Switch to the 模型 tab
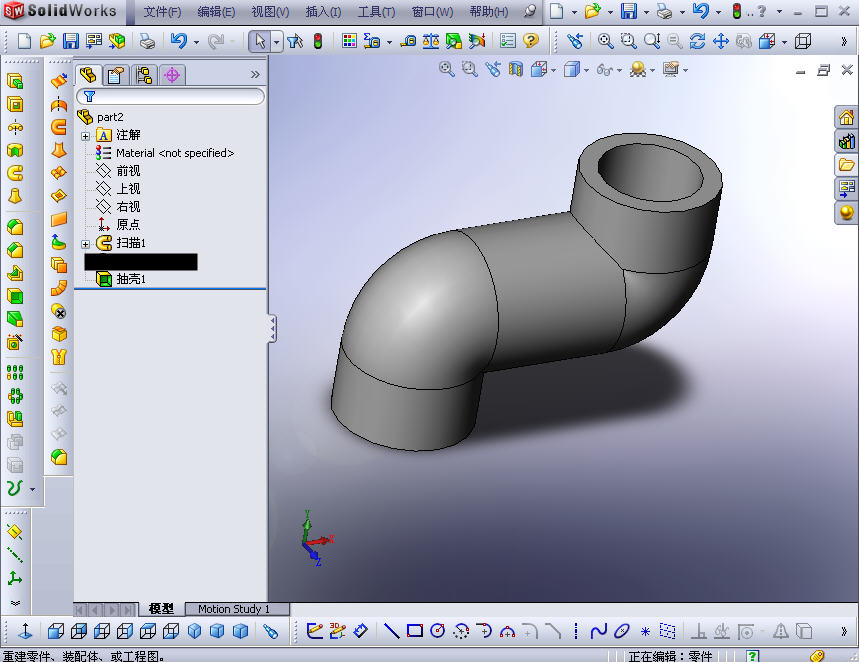This screenshot has width=859, height=662. [161, 609]
